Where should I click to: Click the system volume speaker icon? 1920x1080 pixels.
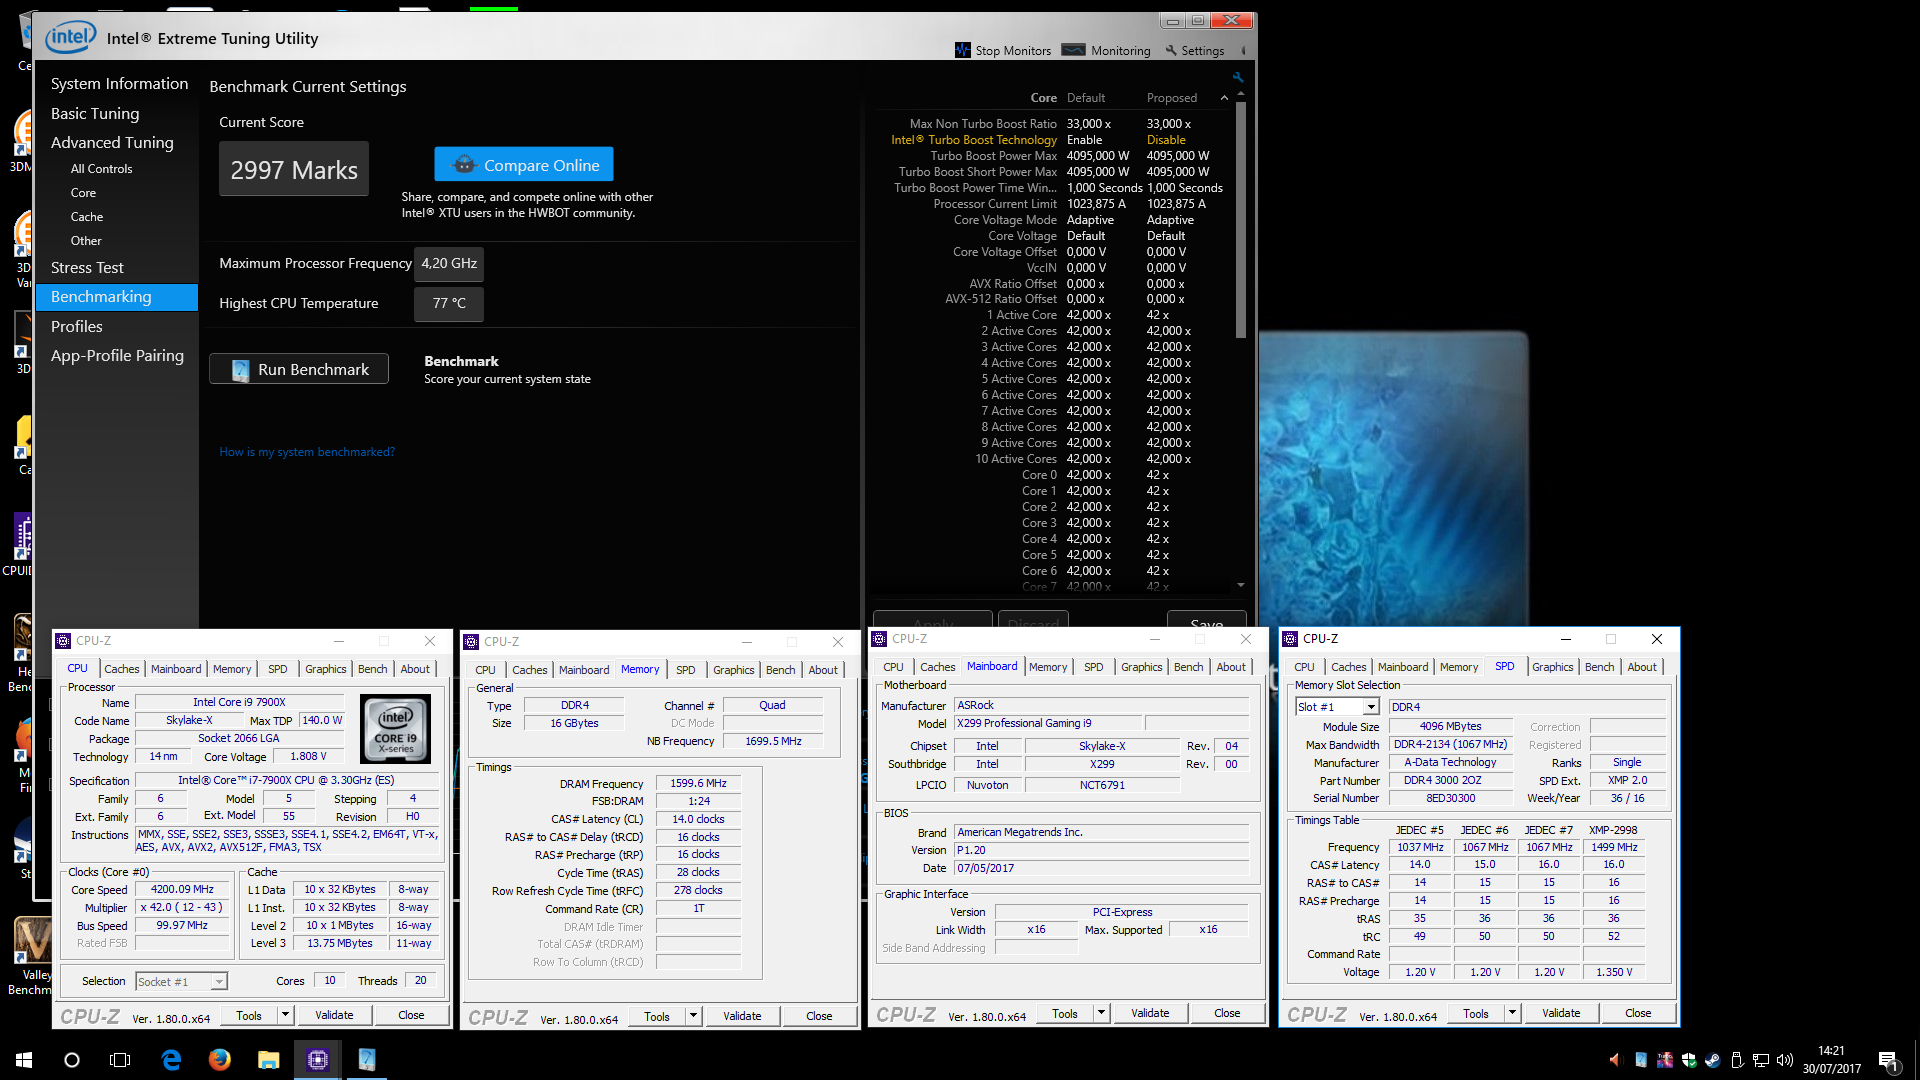(x=1785, y=1060)
